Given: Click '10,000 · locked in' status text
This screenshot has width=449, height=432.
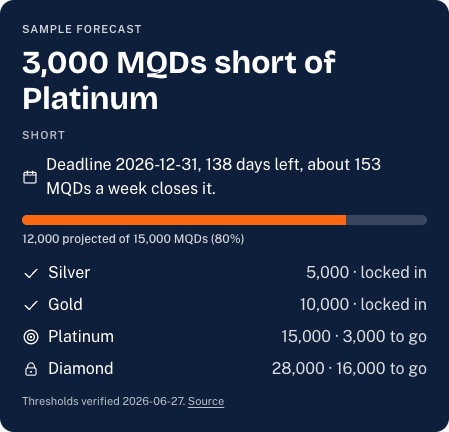Looking at the screenshot, I should point(363,304).
